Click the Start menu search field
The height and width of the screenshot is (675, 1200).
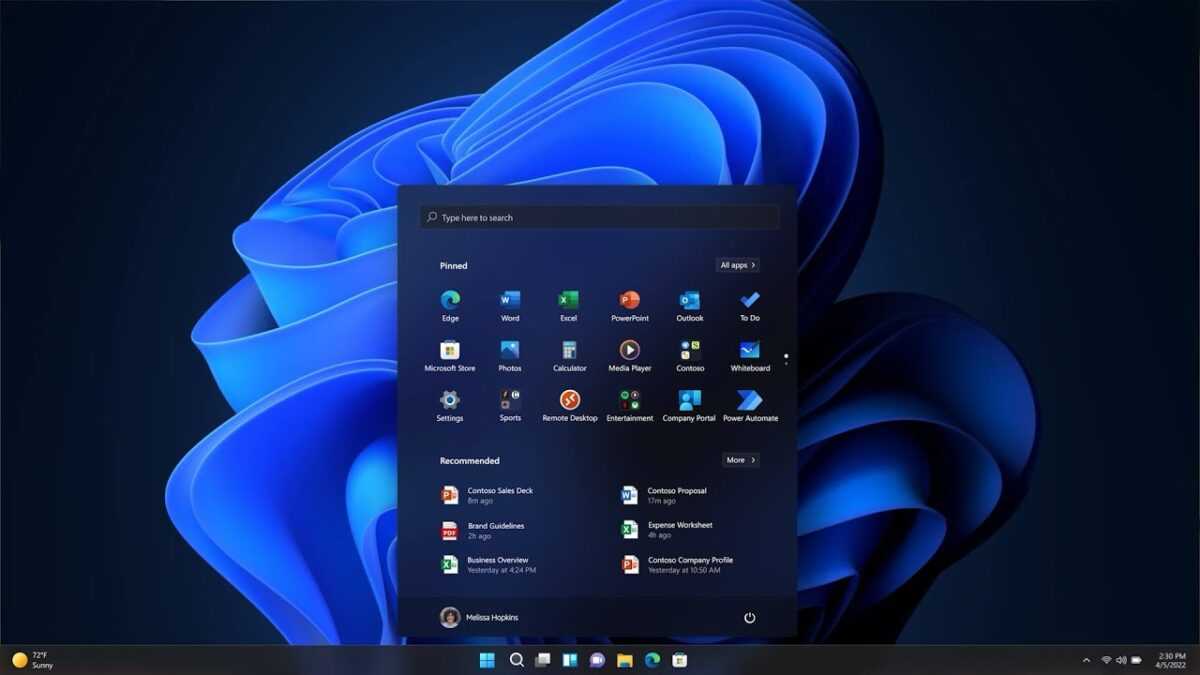598,217
